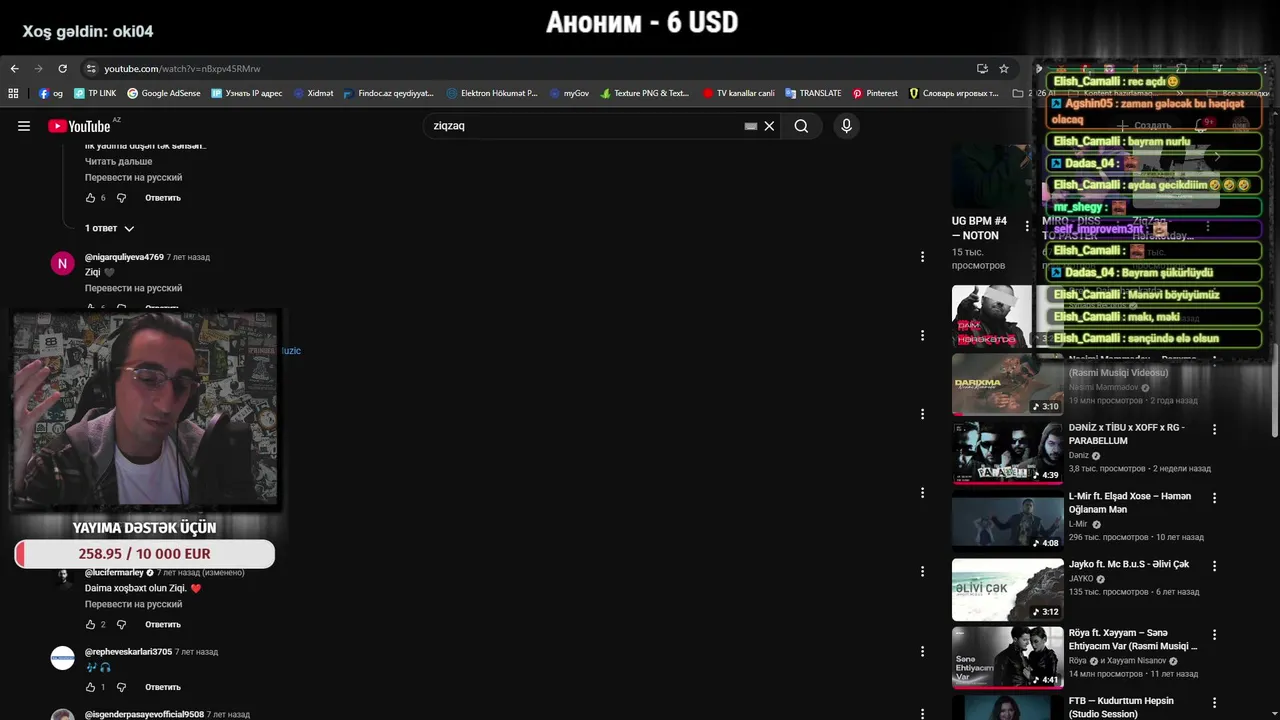1280x720 pixels.
Task: Open YouTube hamburger guide menu
Action: click(x=24, y=126)
